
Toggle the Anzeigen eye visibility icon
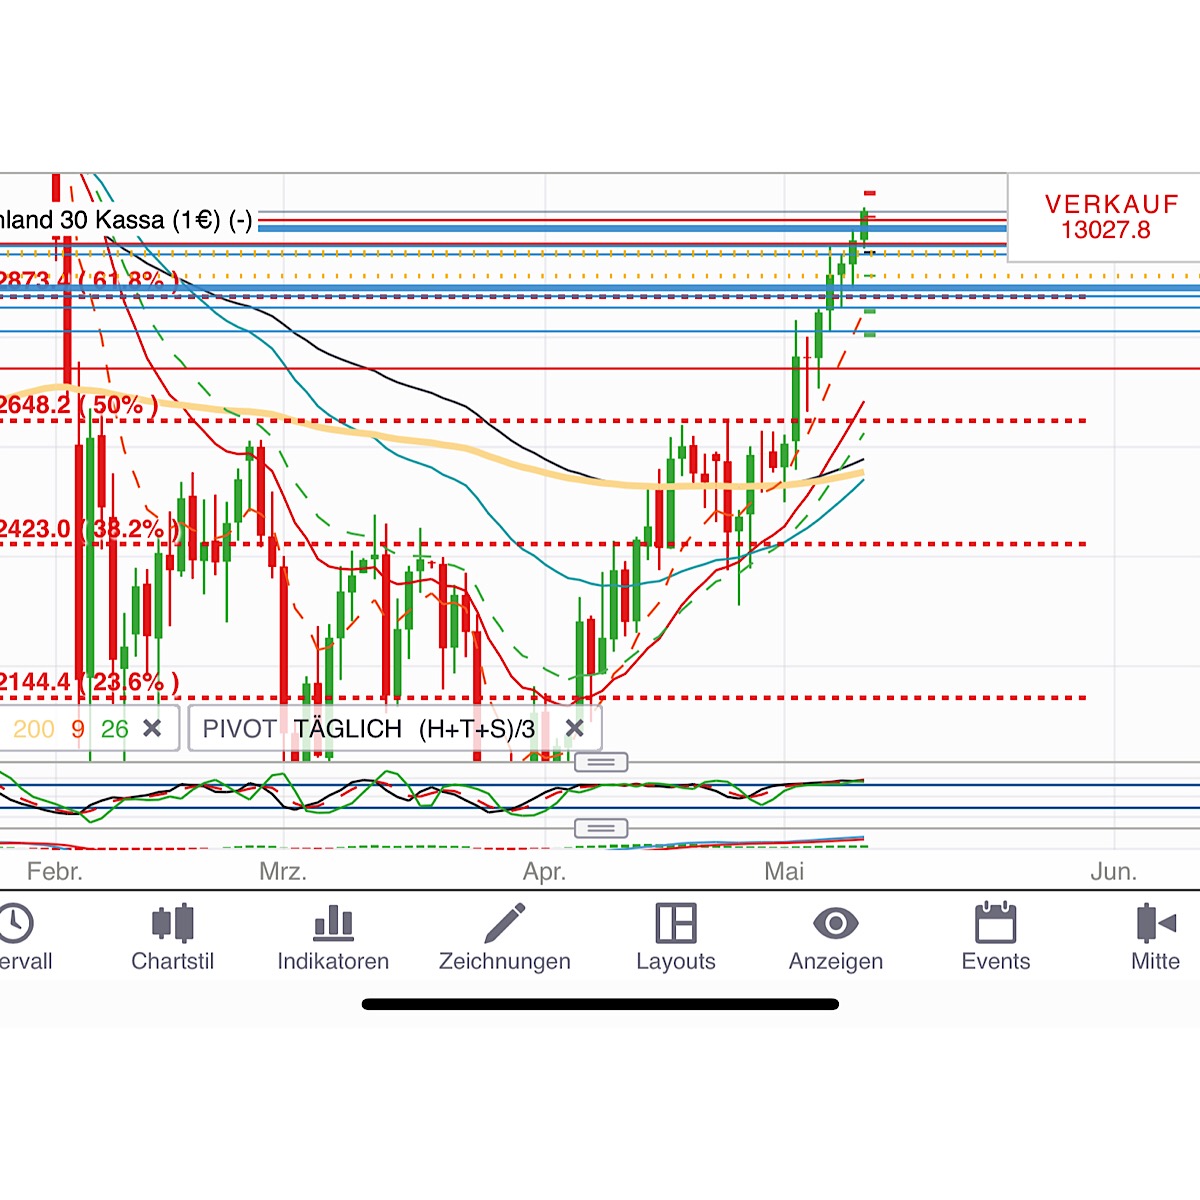point(836,922)
